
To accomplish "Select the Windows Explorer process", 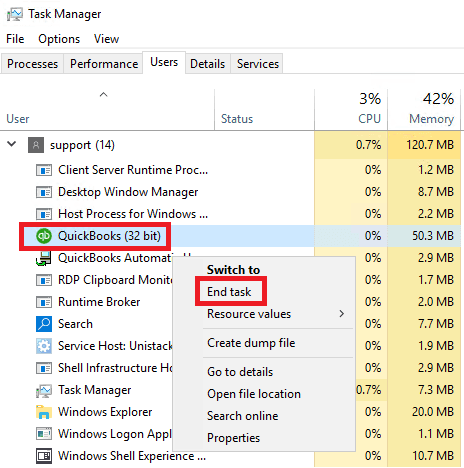I will click(x=105, y=412).
